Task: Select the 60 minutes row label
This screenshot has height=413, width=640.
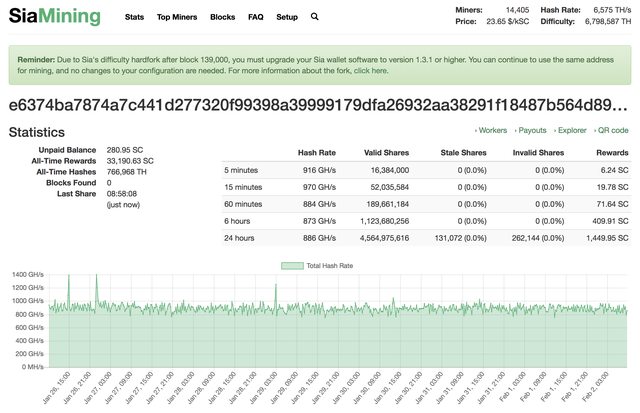Action: tap(243, 204)
